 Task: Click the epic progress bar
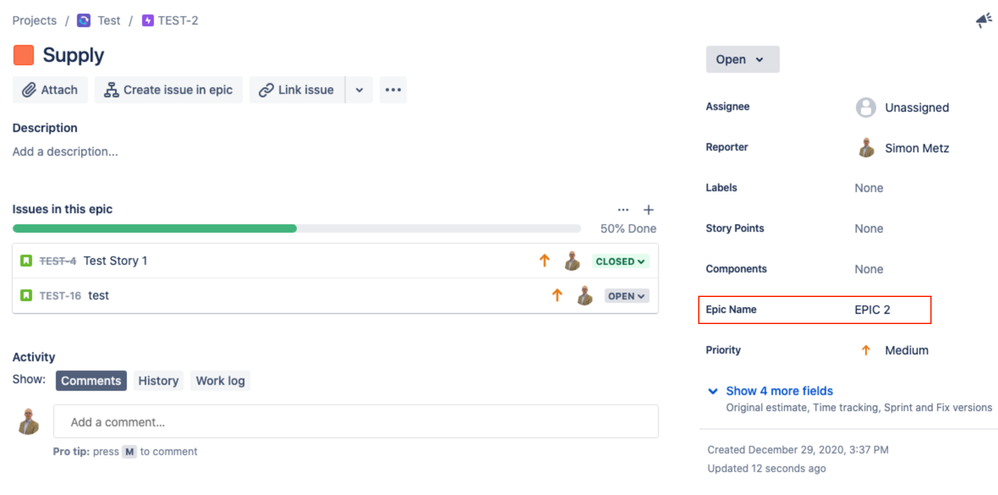point(297,228)
